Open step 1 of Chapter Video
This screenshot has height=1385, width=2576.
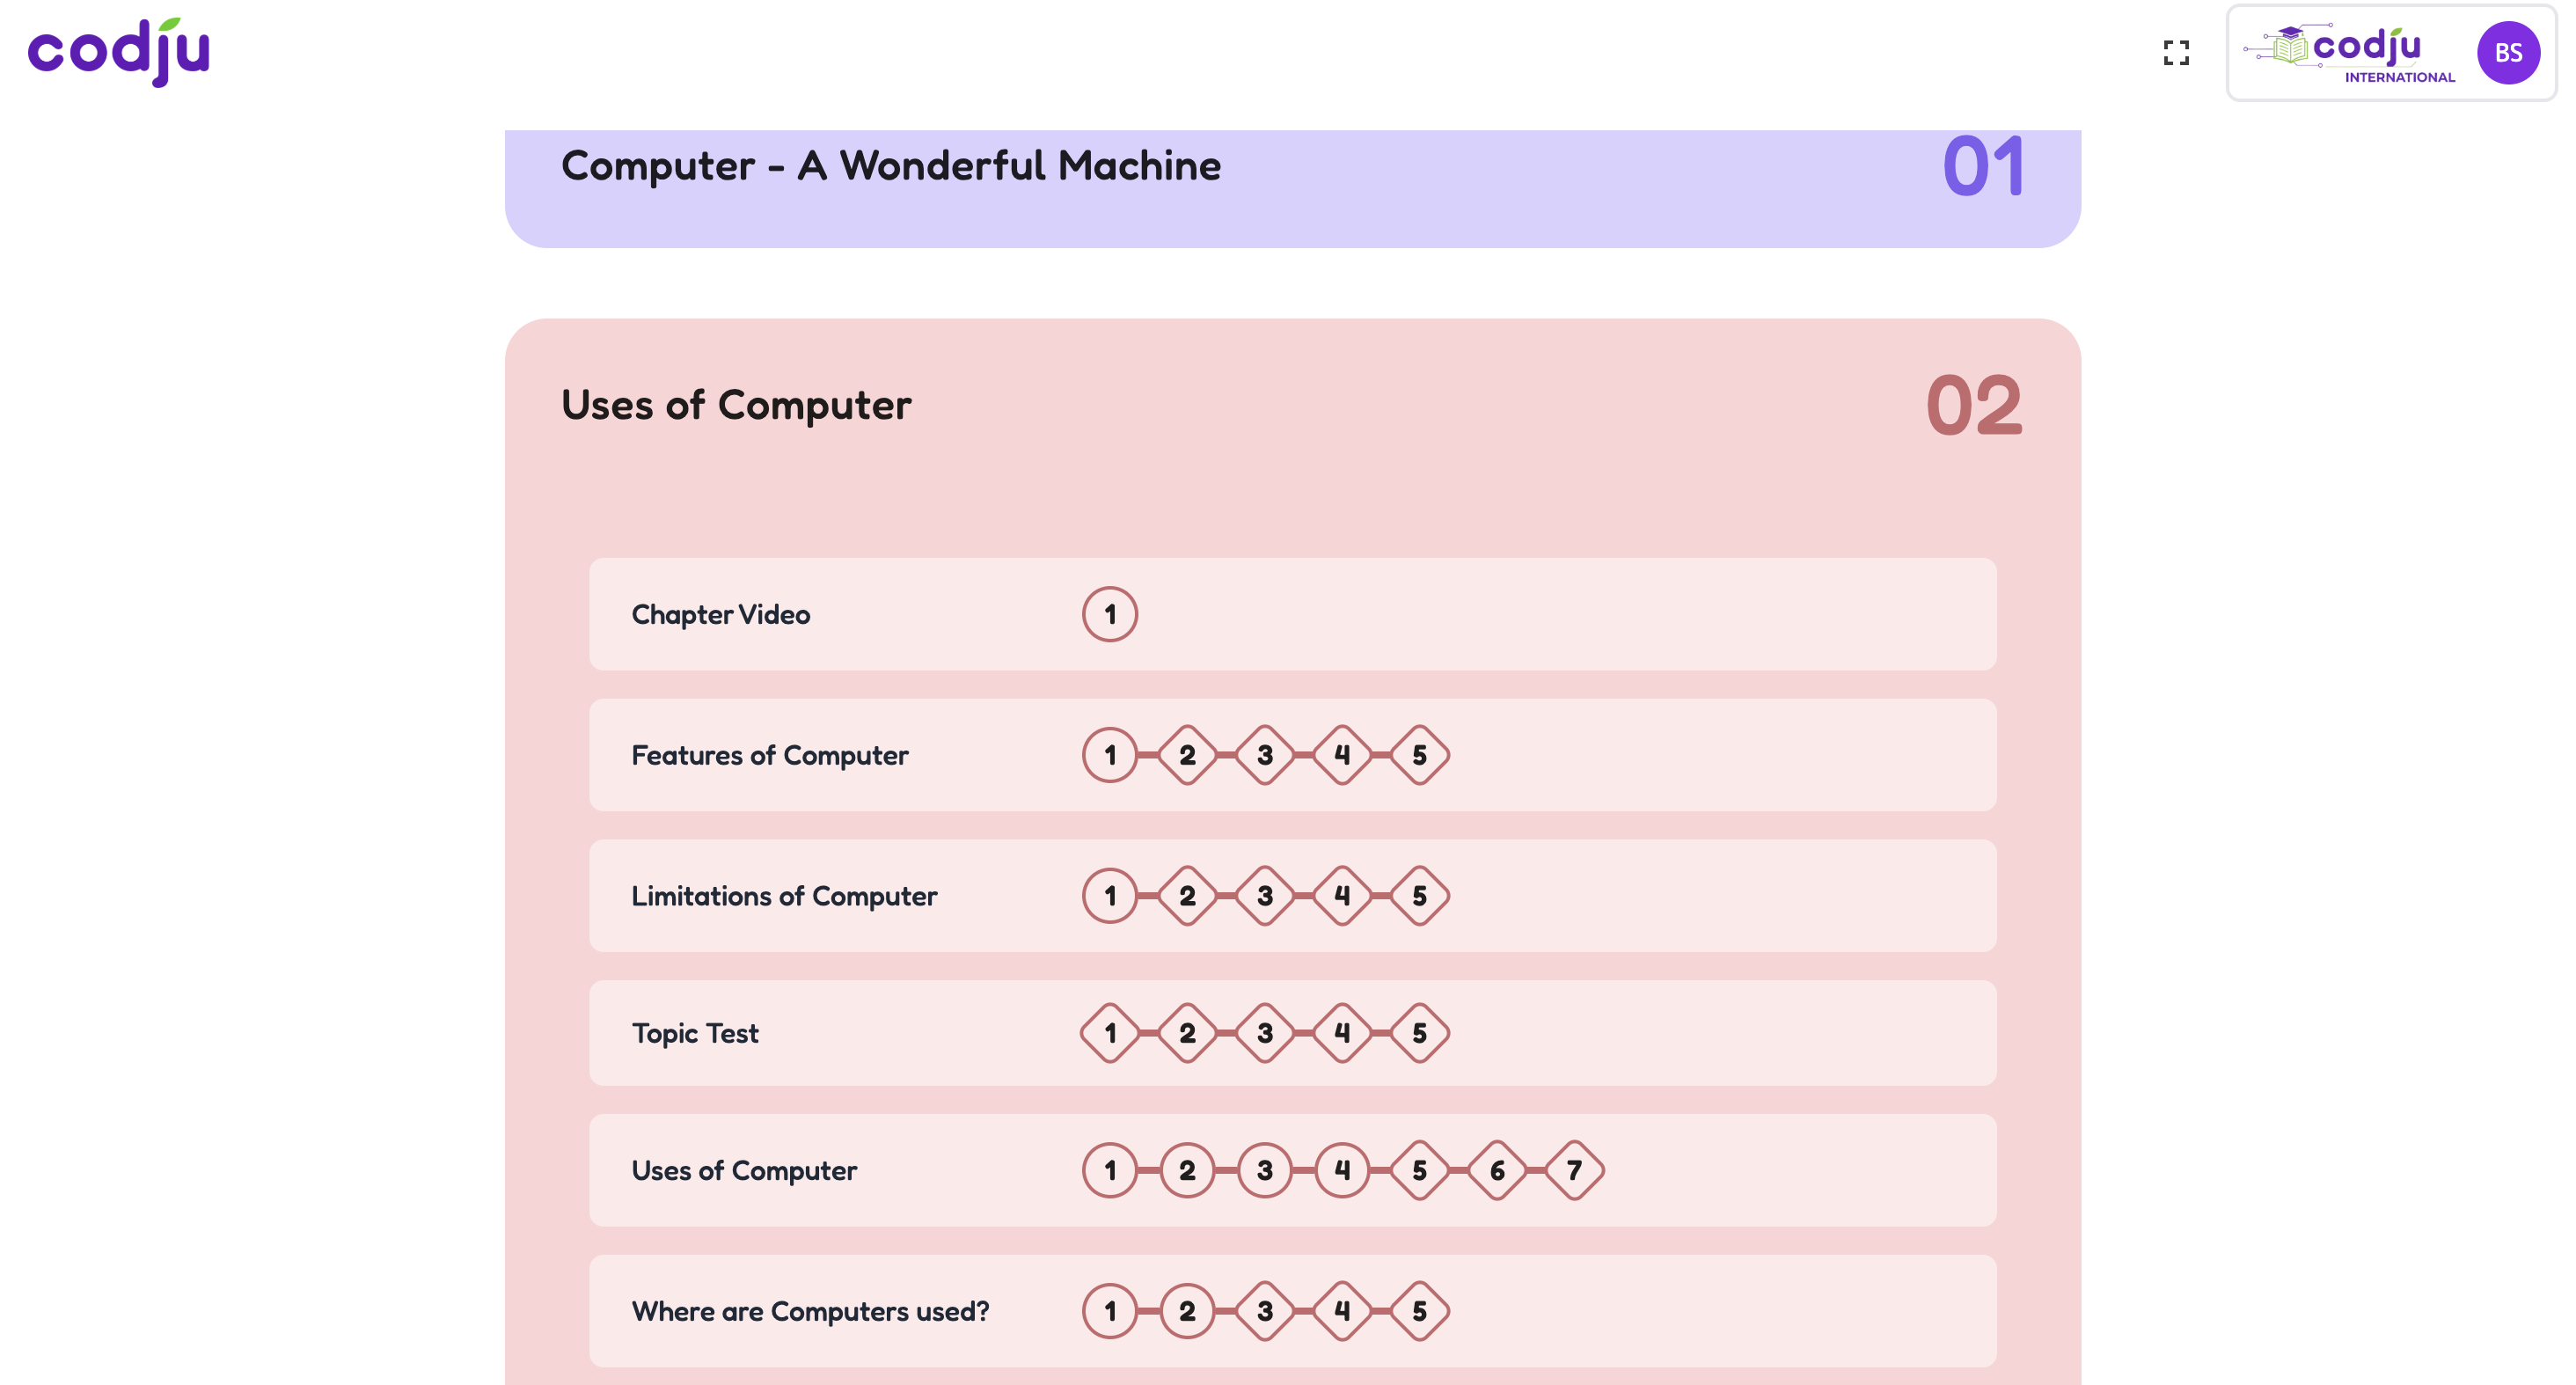[x=1109, y=614]
